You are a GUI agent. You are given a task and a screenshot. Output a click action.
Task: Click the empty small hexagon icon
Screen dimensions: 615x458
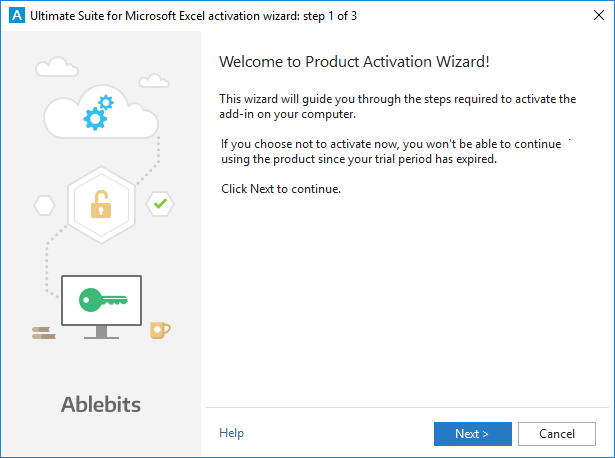pyautogui.click(x=44, y=205)
